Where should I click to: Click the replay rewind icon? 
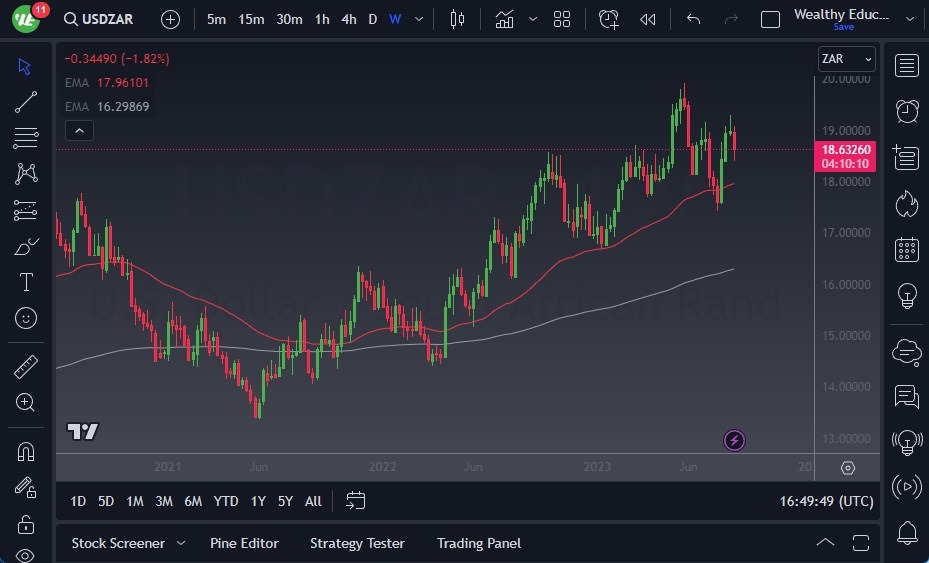pos(648,19)
